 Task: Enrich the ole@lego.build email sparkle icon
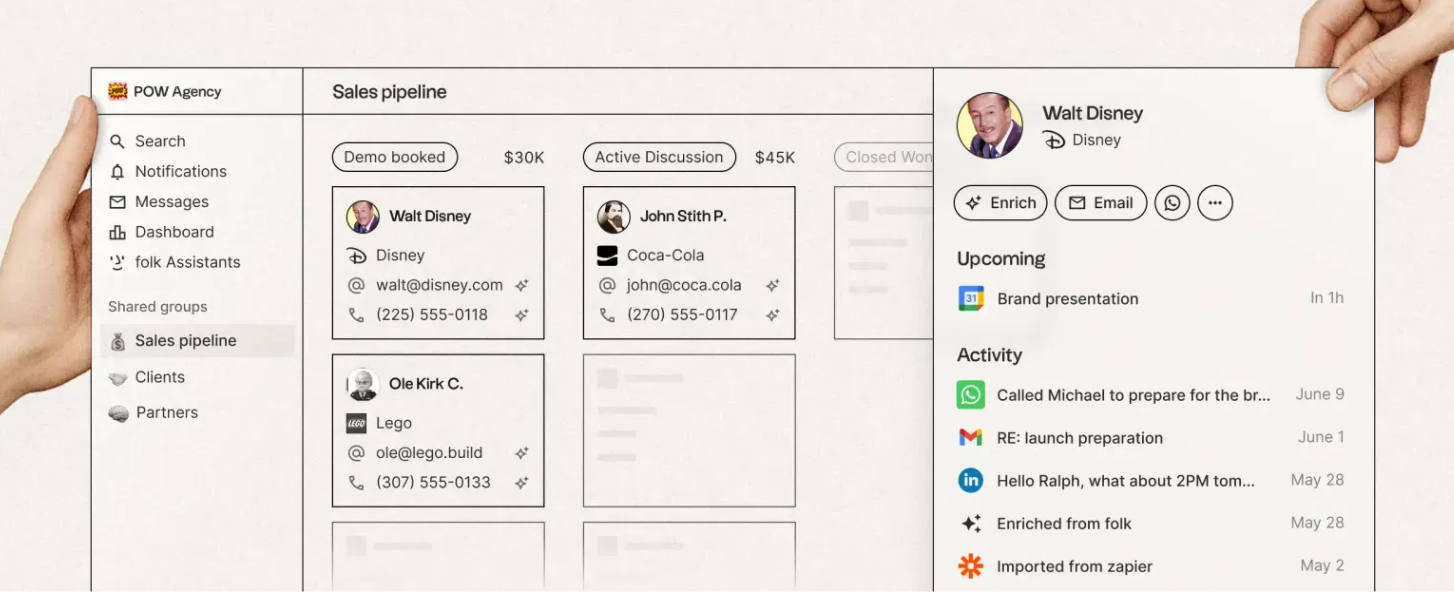click(x=521, y=453)
